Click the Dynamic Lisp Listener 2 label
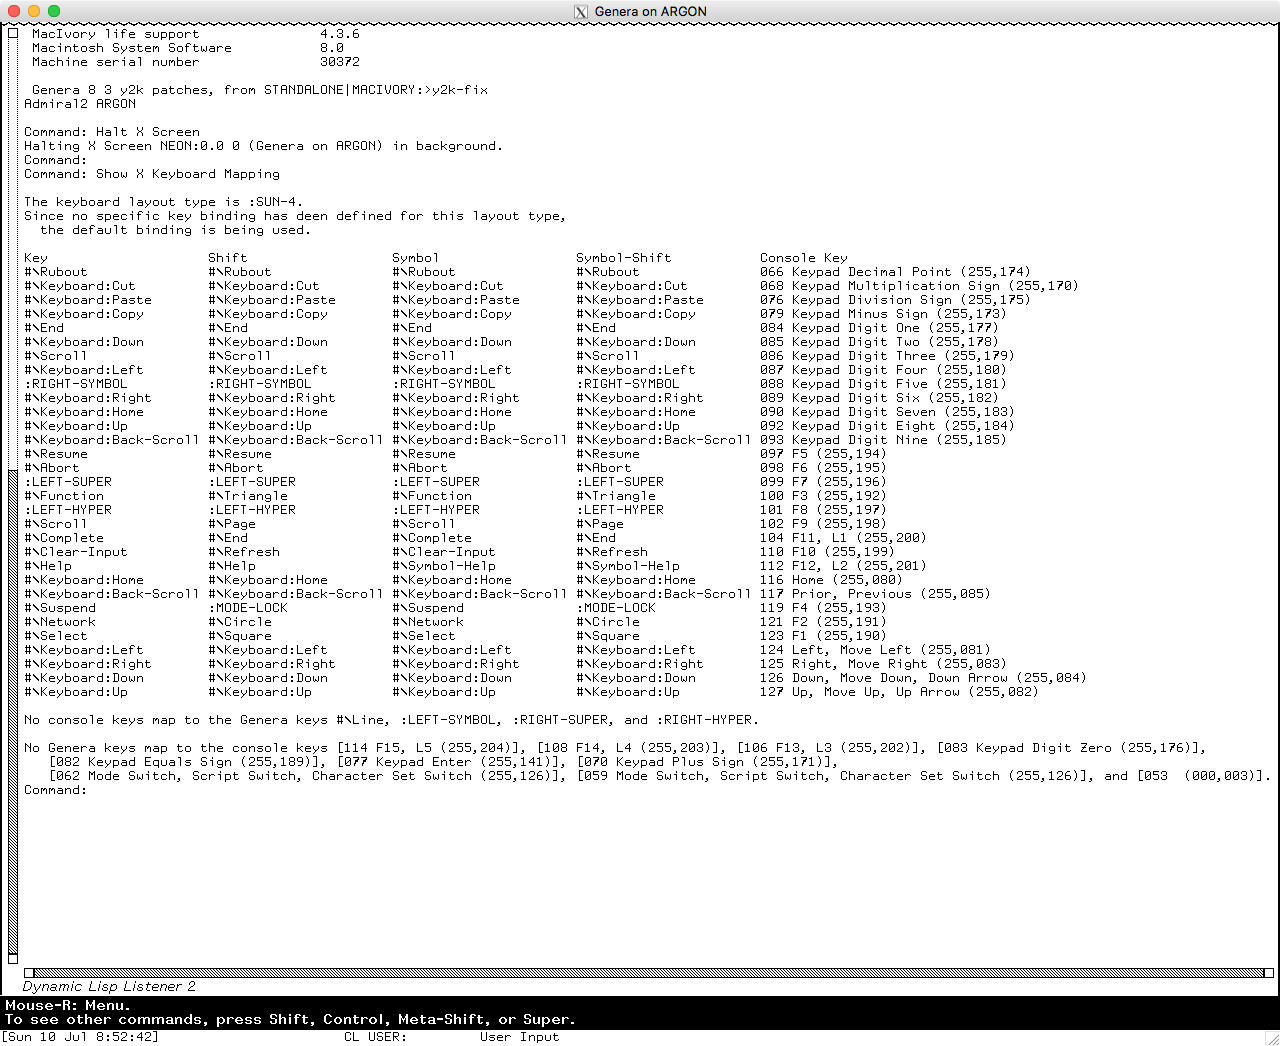The height and width of the screenshot is (1046, 1280). 109,987
